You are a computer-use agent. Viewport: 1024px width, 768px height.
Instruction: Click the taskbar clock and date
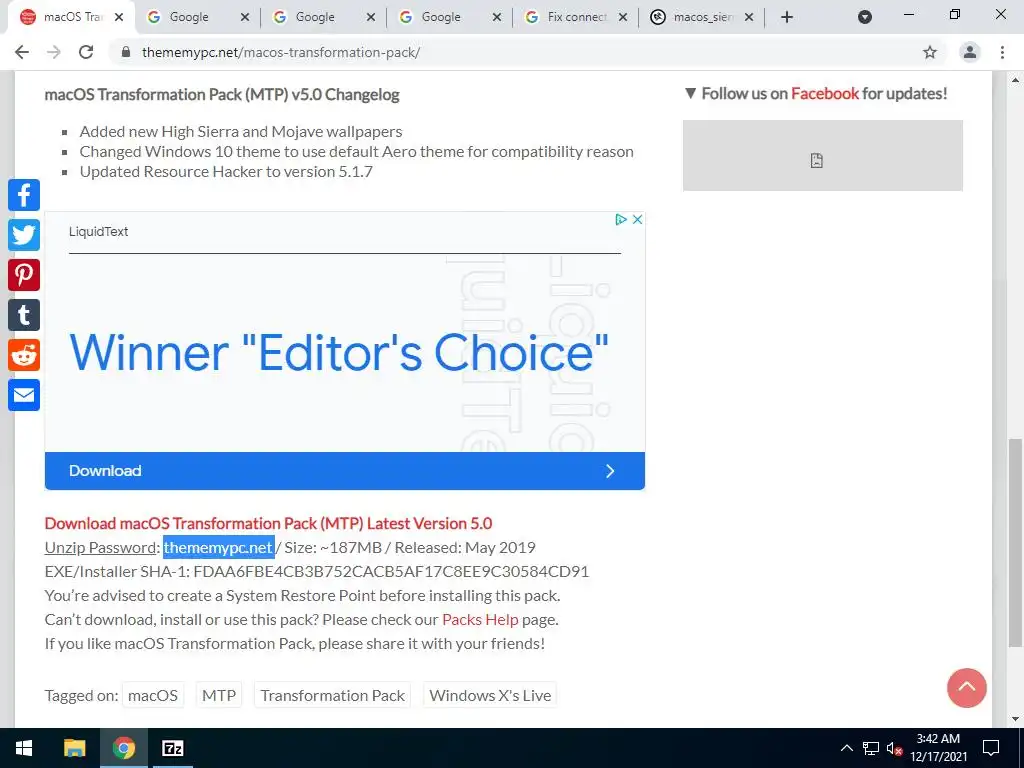click(938, 748)
